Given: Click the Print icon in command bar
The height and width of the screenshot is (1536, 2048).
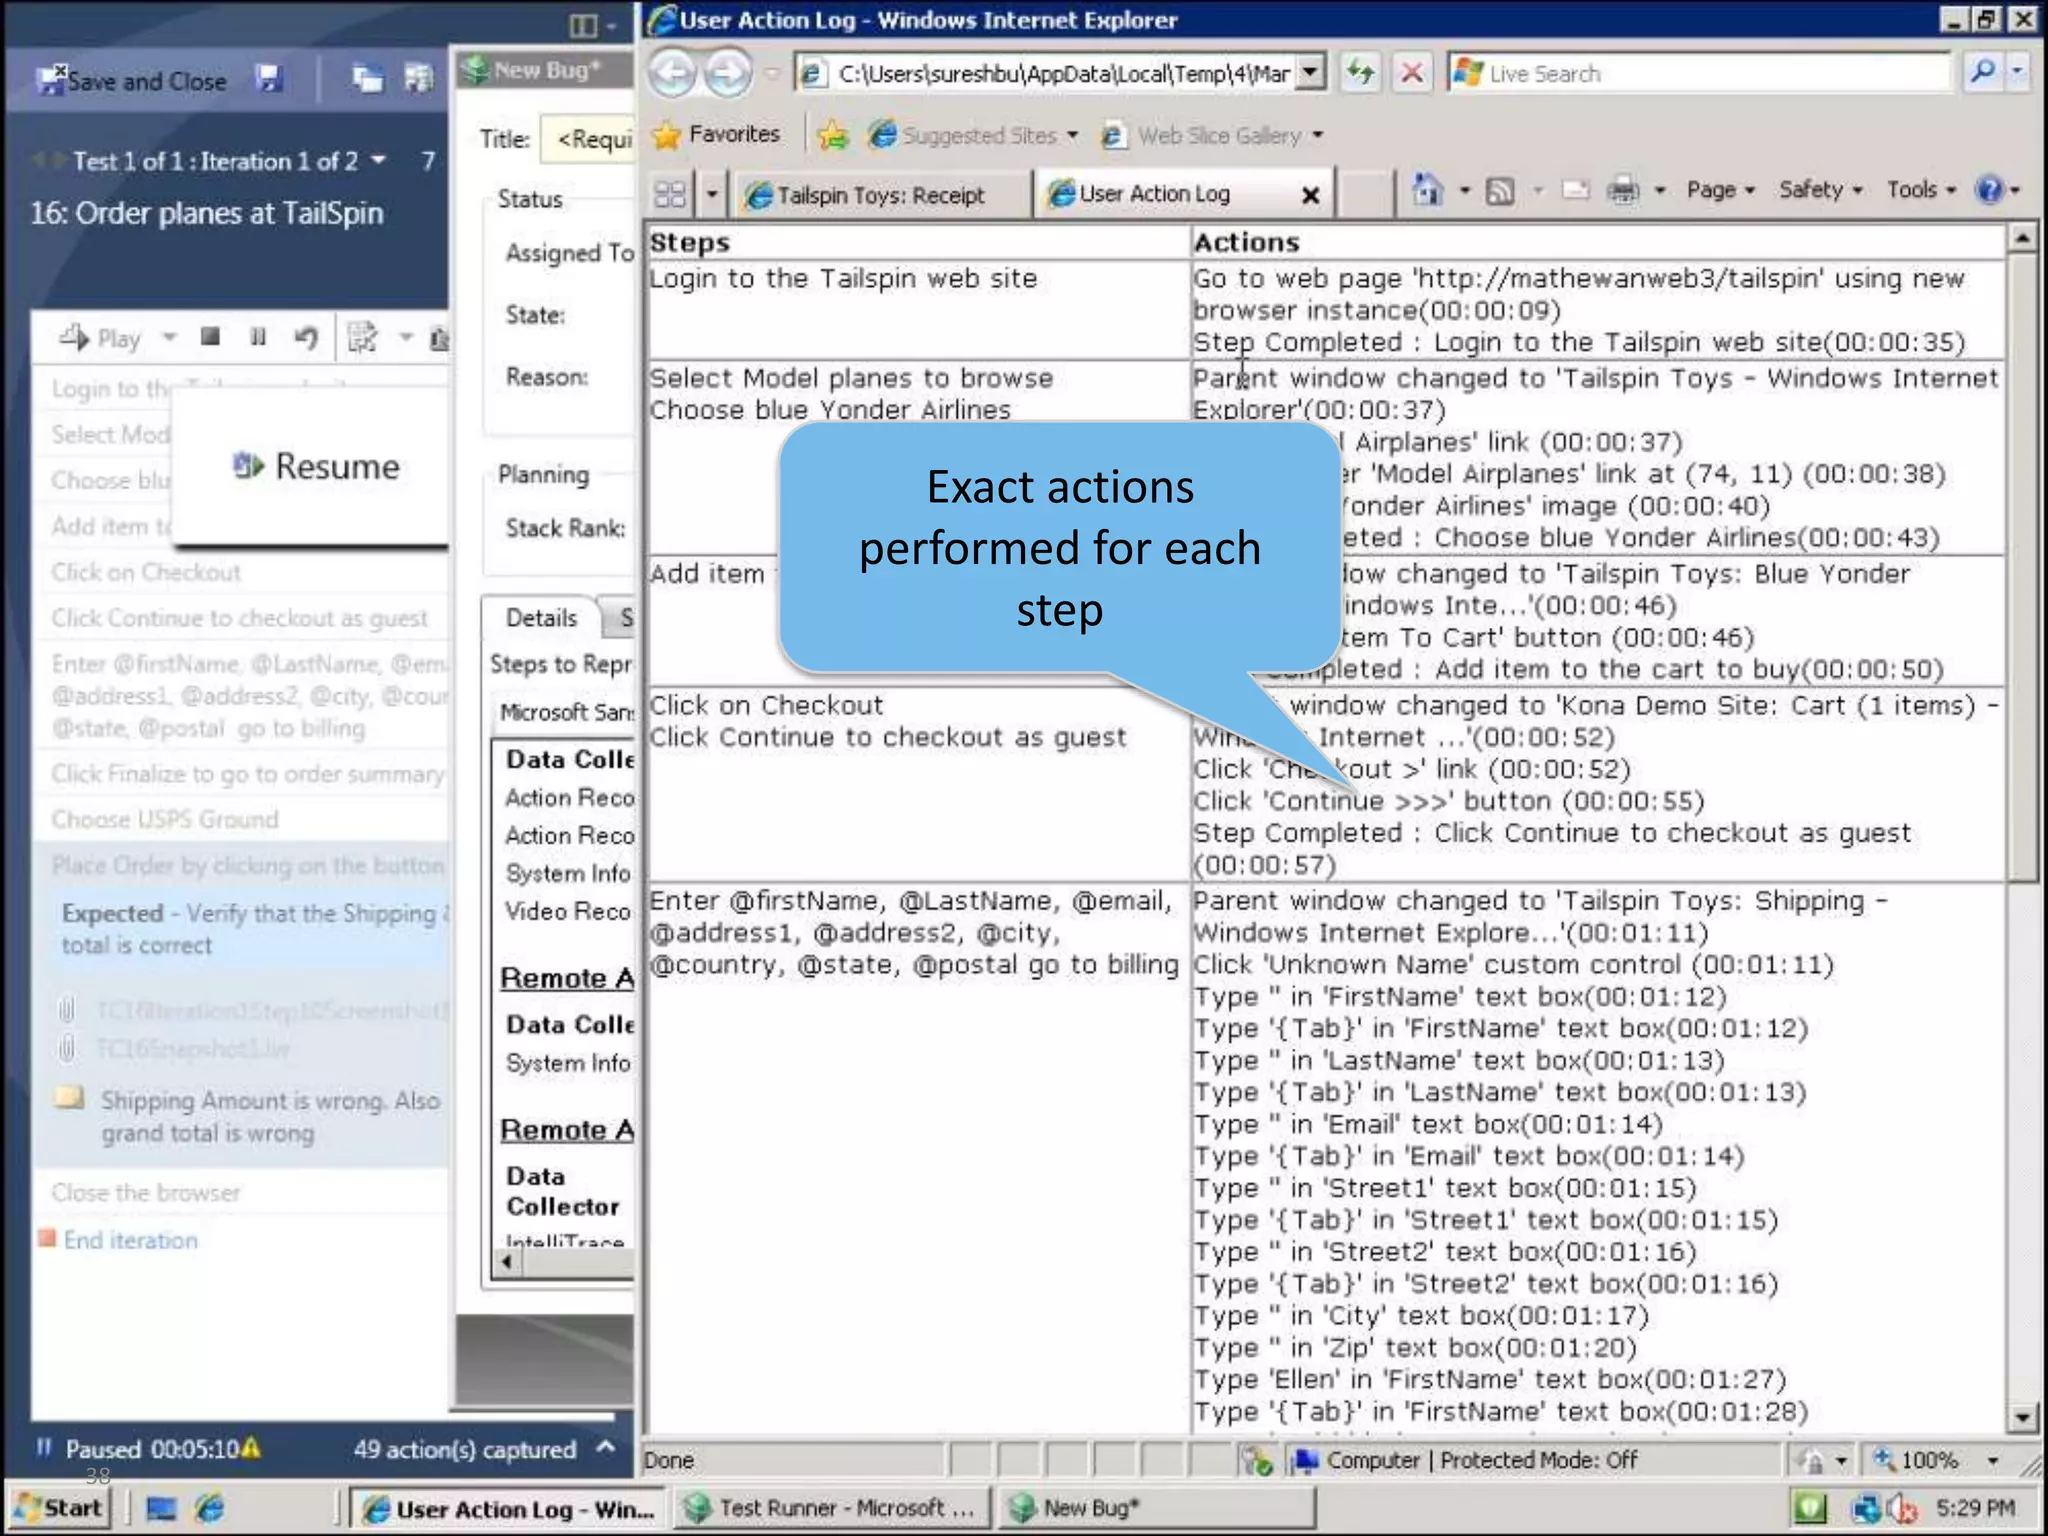Looking at the screenshot, I should point(1622,189).
